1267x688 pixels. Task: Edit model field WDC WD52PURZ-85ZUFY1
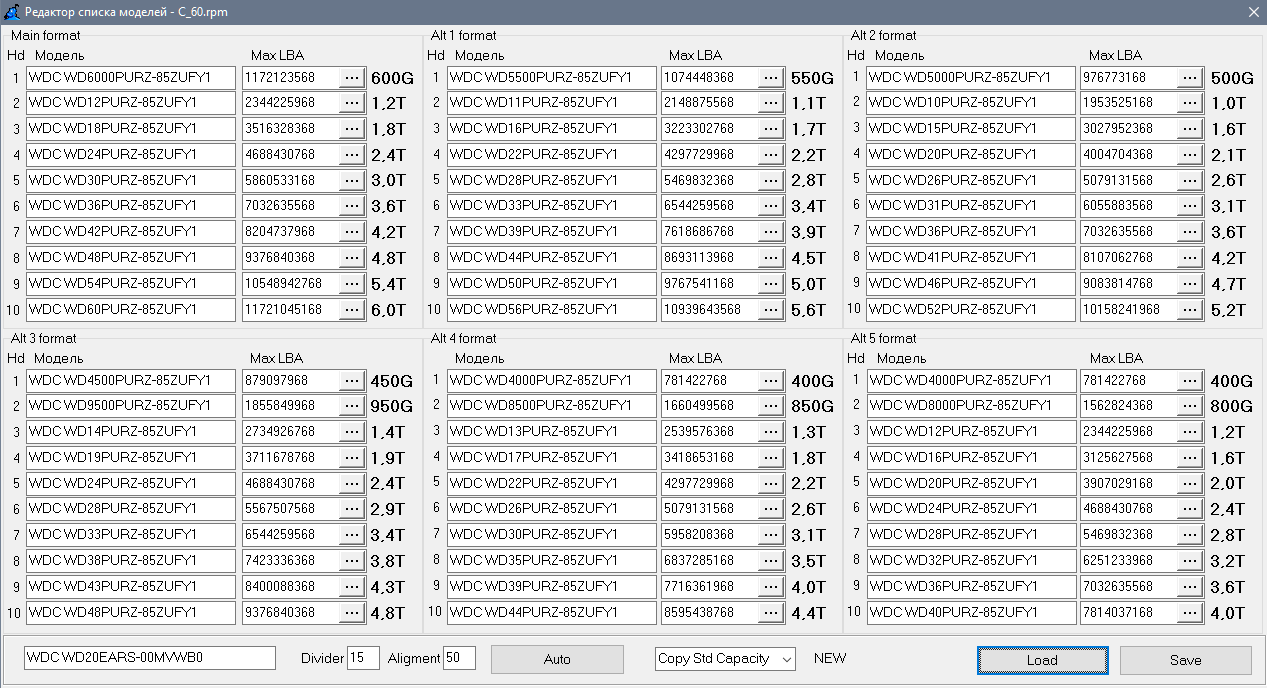tap(970, 309)
